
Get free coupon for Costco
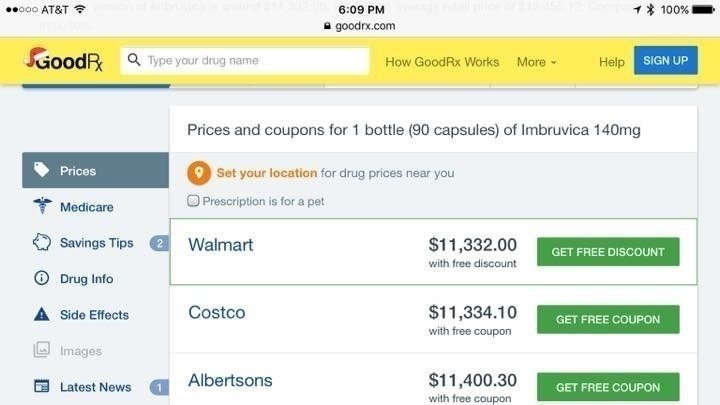pyautogui.click(x=608, y=320)
